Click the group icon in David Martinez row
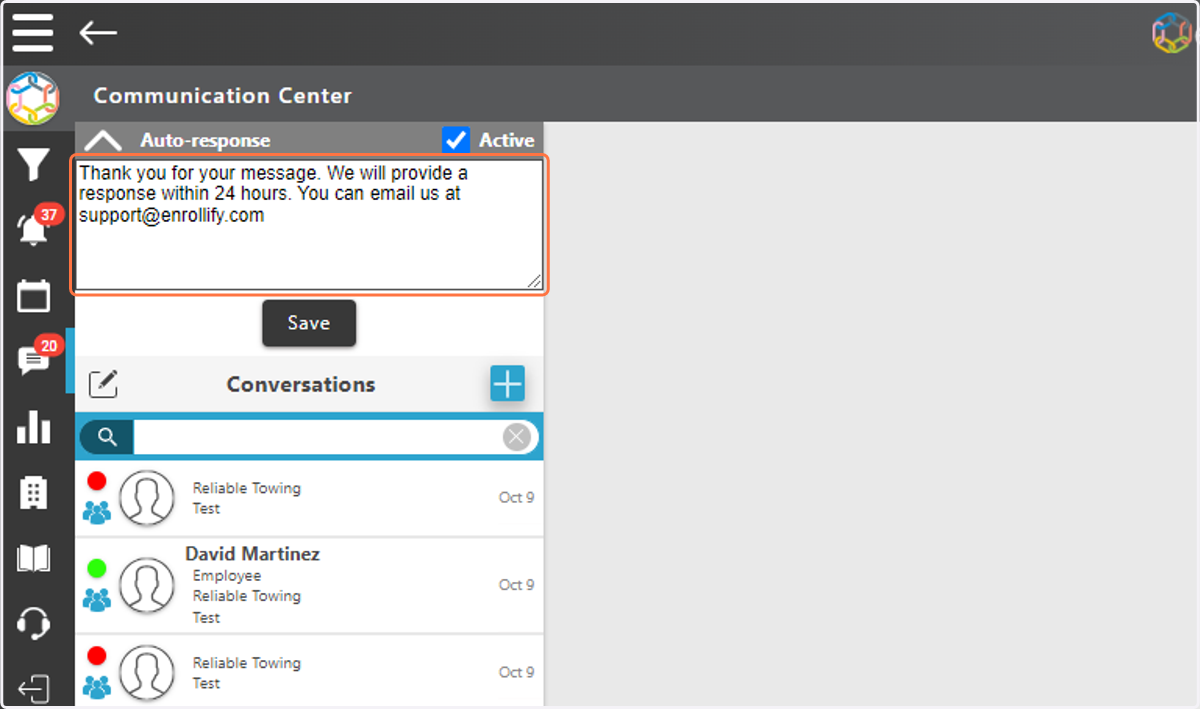 (97, 599)
